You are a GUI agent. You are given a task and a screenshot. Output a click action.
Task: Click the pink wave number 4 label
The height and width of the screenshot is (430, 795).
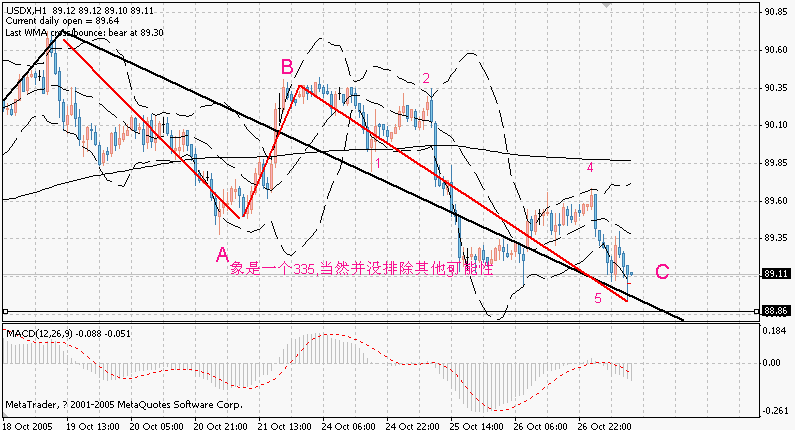(x=590, y=167)
